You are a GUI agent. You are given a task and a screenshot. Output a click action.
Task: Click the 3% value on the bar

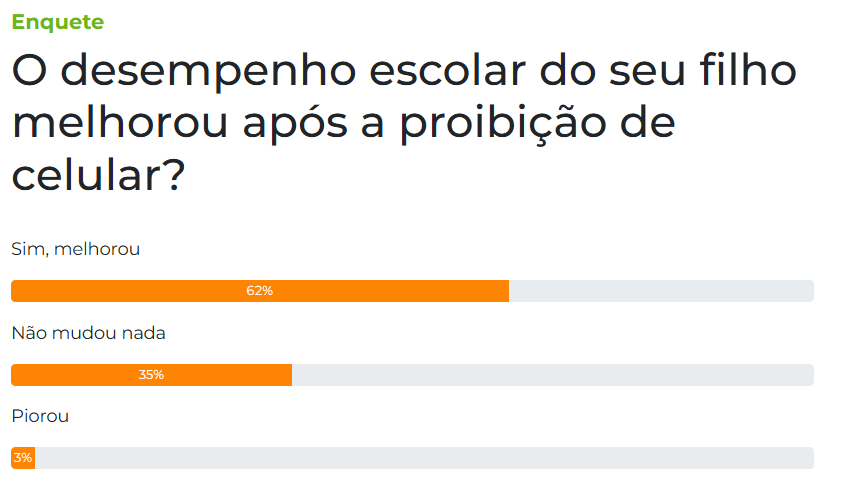(23, 458)
